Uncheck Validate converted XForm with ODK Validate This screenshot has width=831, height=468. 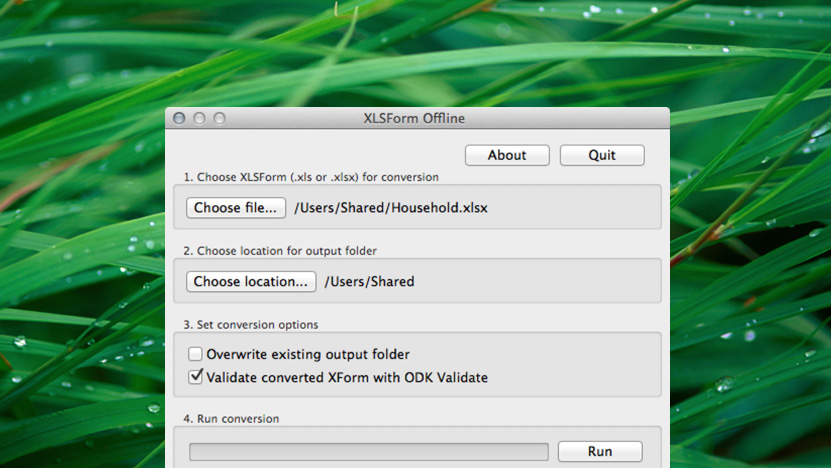pyautogui.click(x=195, y=377)
